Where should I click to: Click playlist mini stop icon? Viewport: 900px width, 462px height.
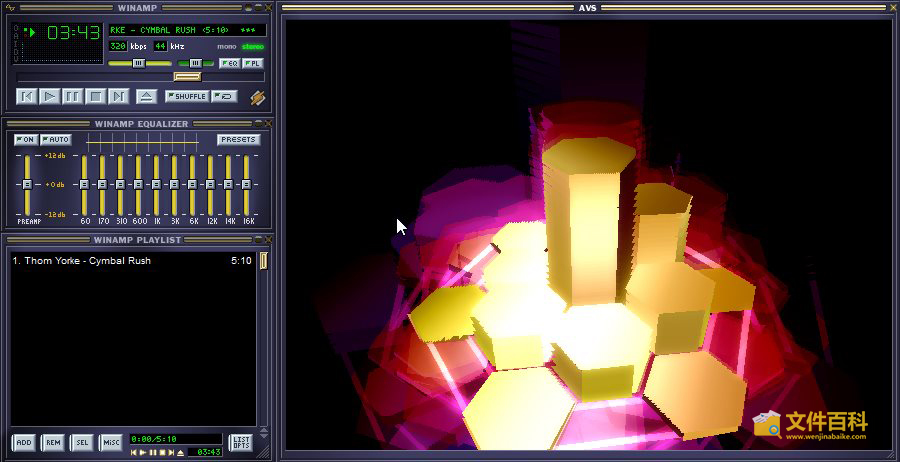(x=162, y=453)
